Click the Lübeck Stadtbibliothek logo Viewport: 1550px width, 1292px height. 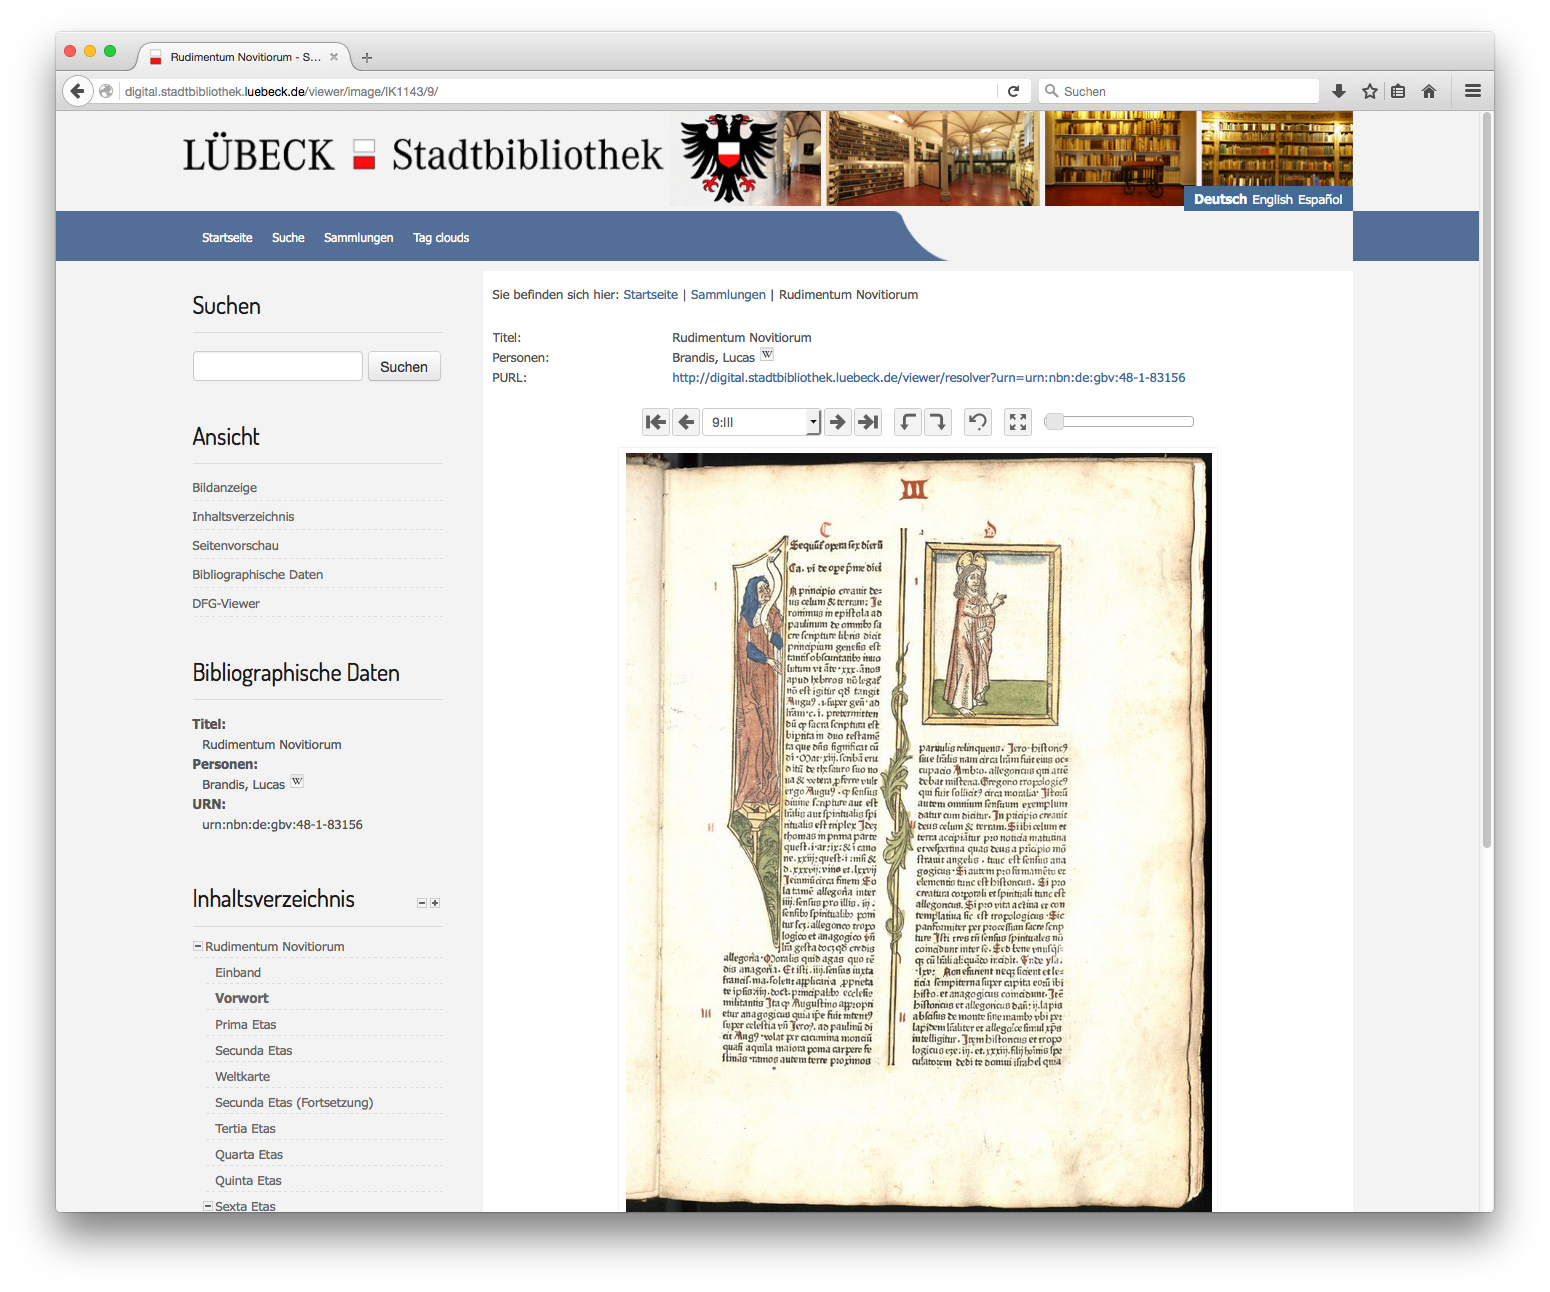[x=423, y=155]
